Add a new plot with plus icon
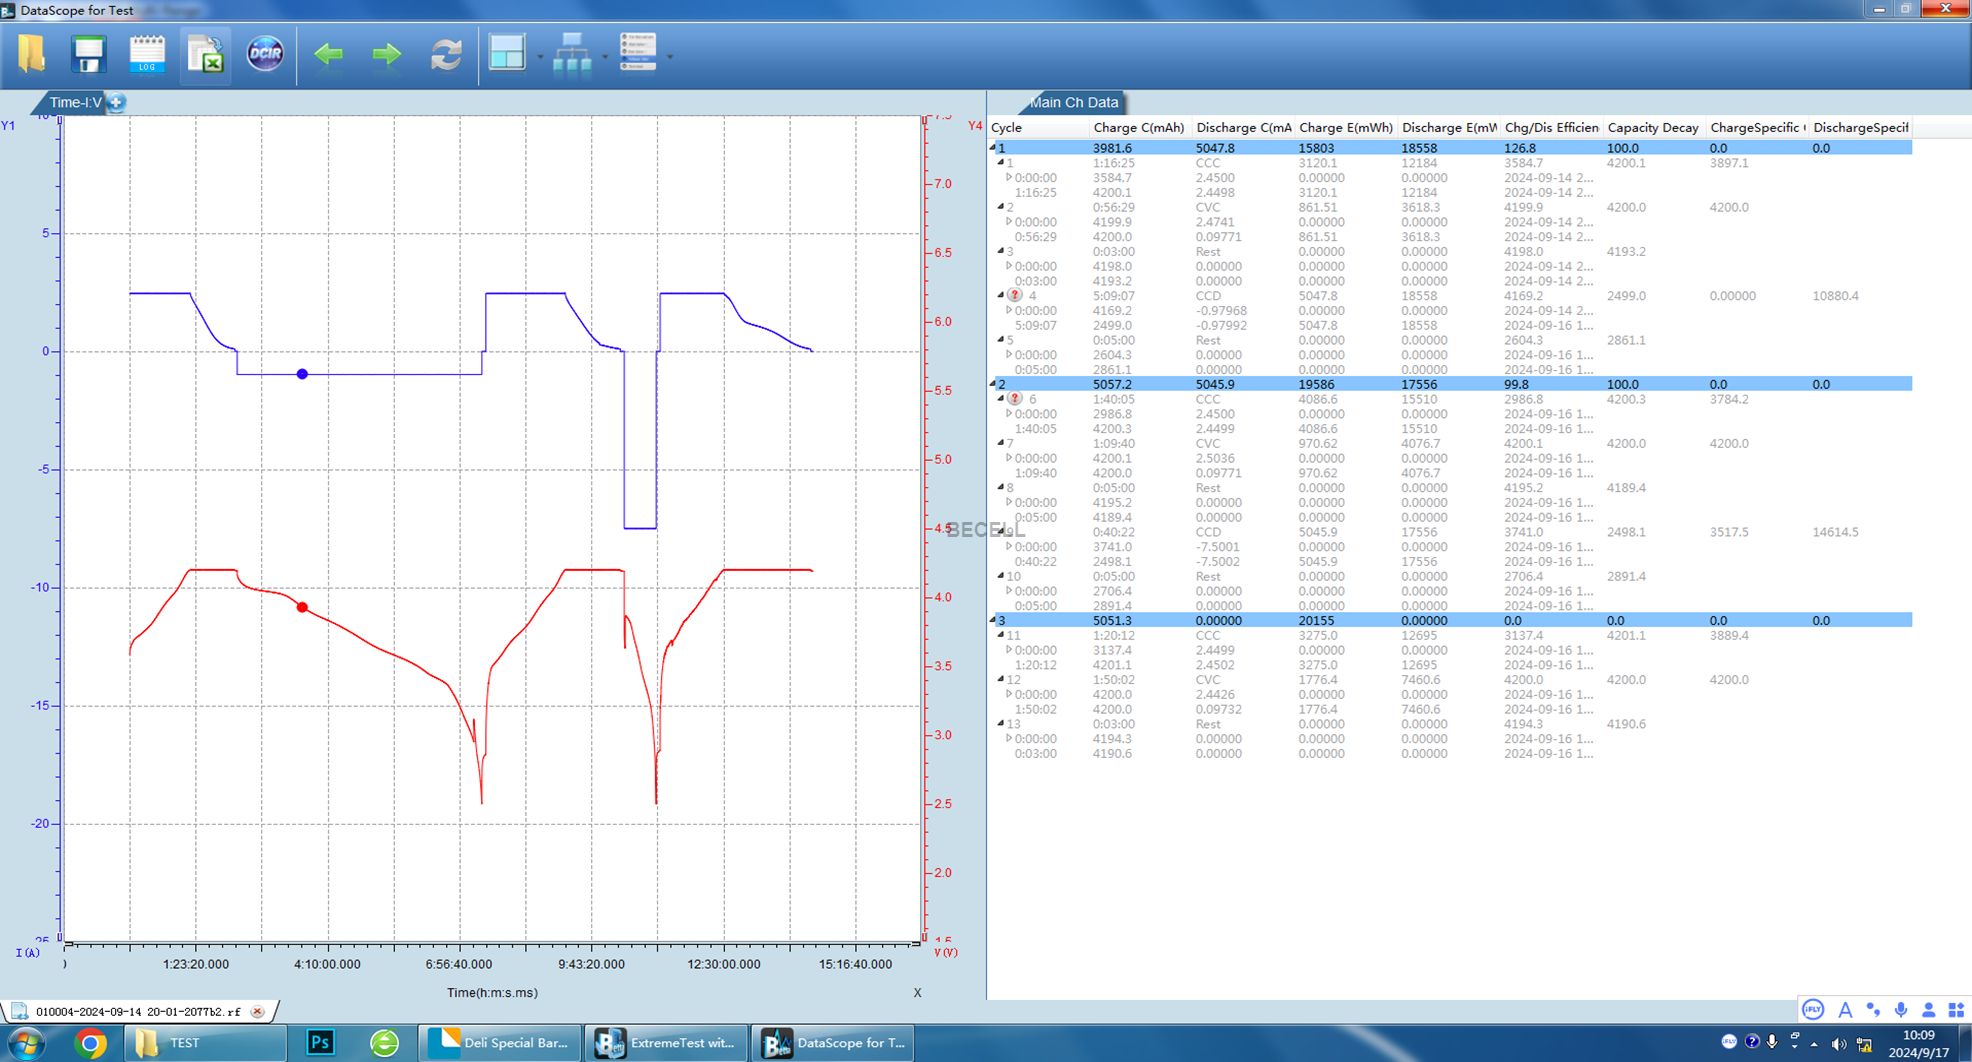The height and width of the screenshot is (1062, 1972). point(116,102)
